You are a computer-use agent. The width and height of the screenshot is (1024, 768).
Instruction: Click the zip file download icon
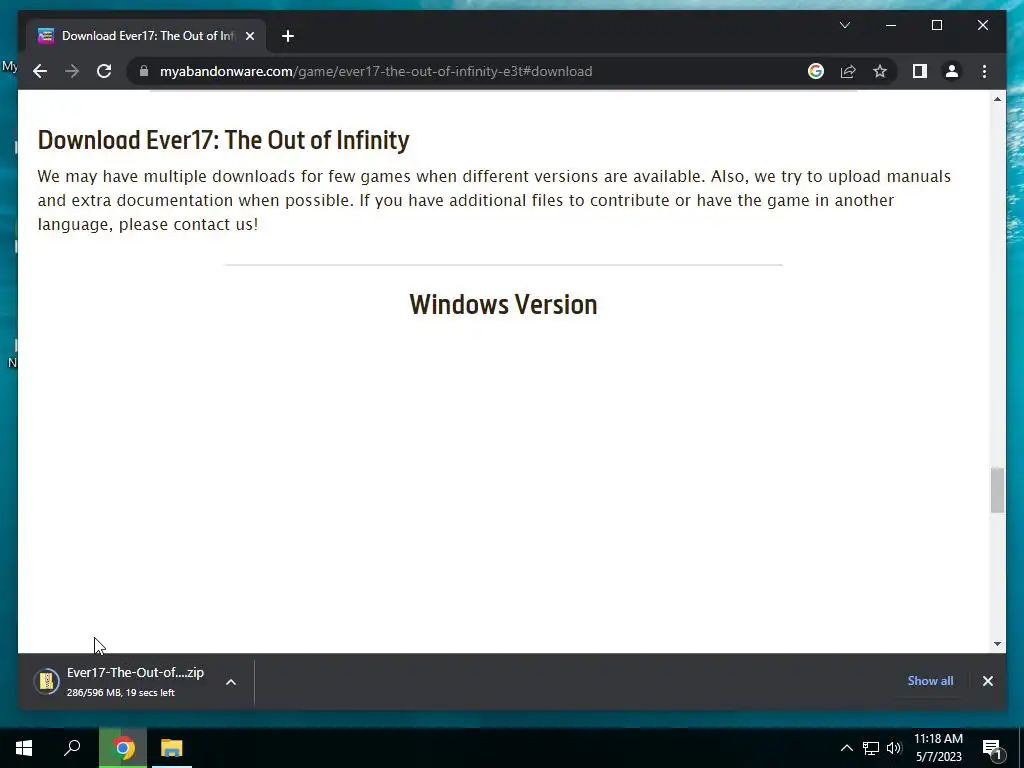46,682
